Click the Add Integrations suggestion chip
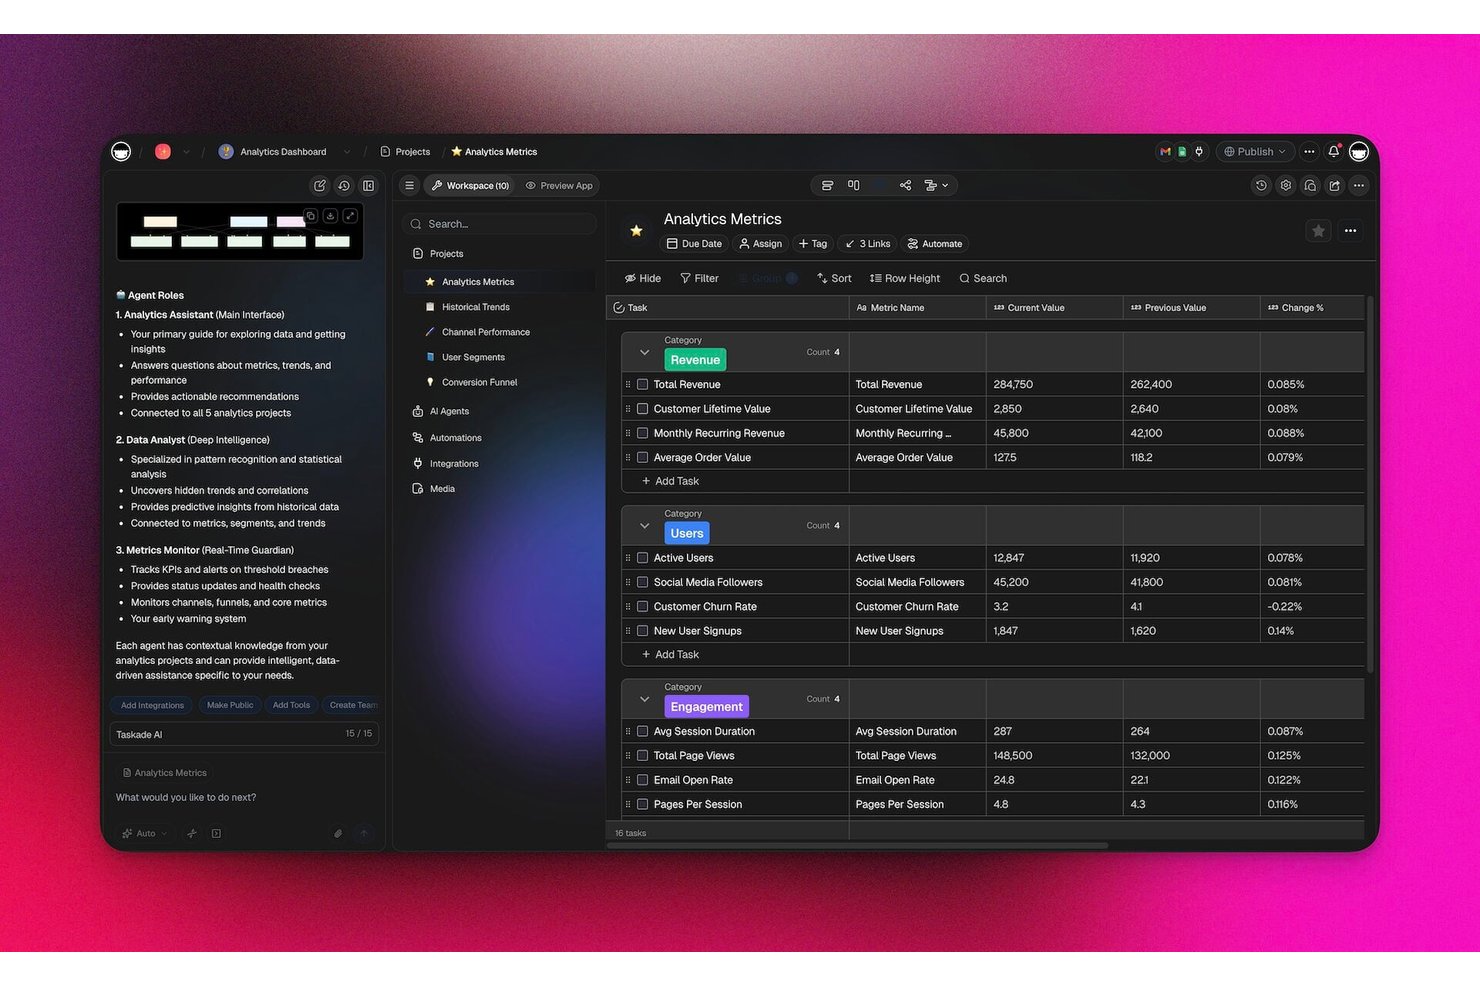This screenshot has width=1480, height=987. point(152,705)
